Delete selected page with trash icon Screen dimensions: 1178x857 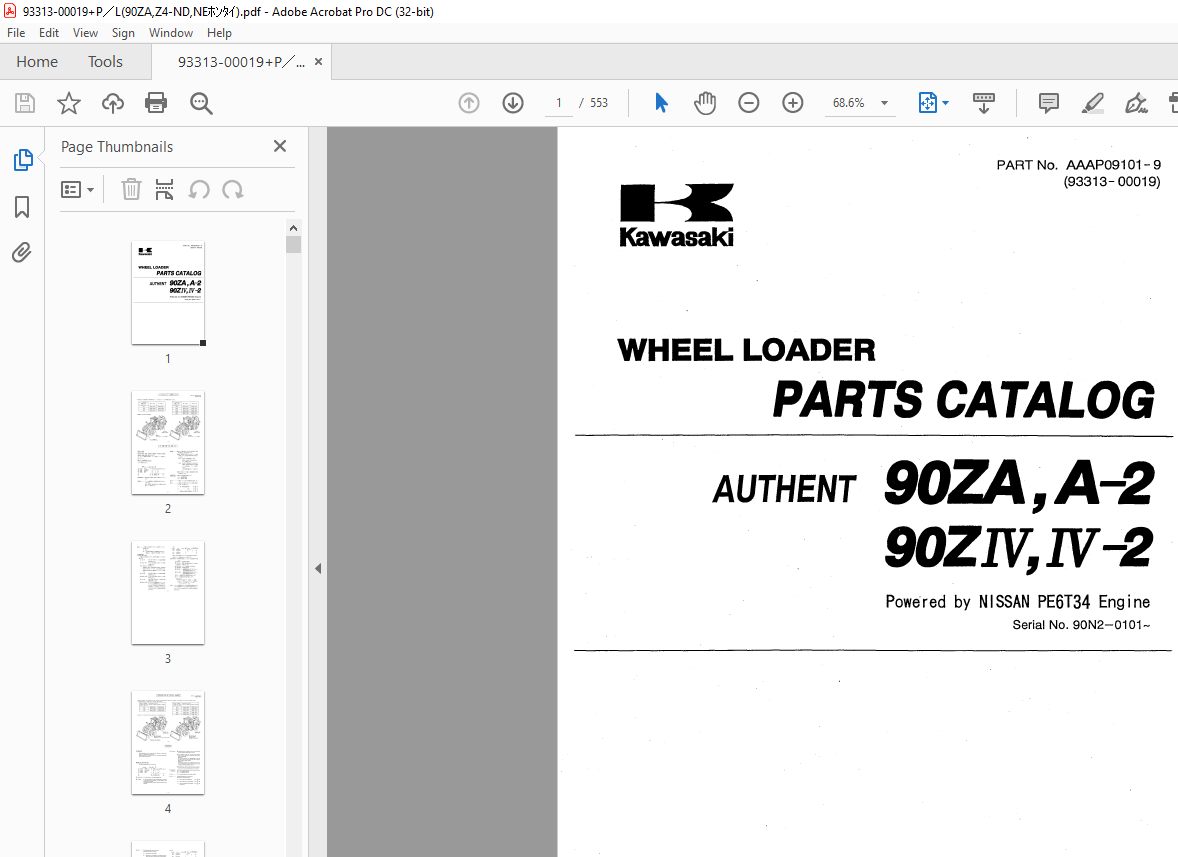(x=131, y=189)
